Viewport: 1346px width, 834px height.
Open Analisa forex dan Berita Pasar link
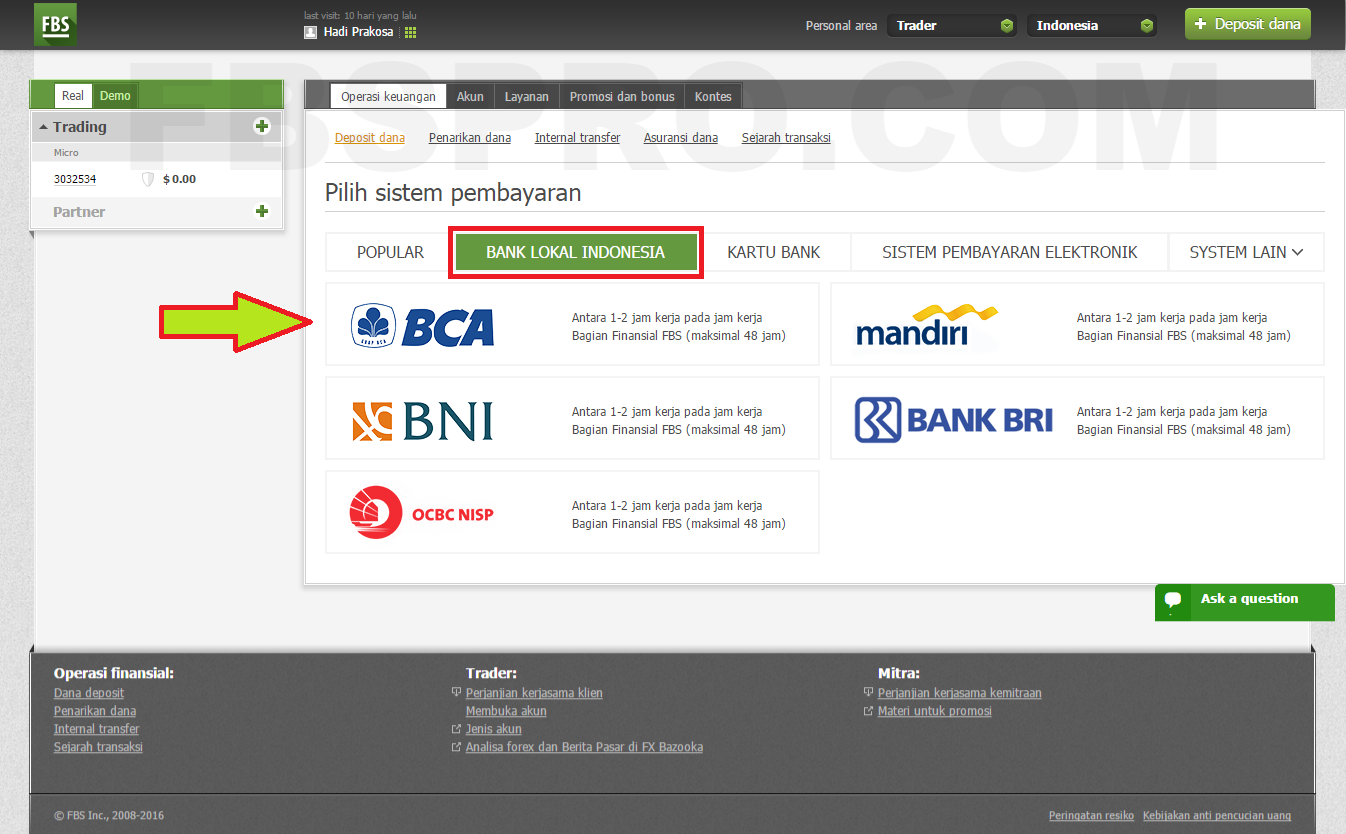(584, 747)
